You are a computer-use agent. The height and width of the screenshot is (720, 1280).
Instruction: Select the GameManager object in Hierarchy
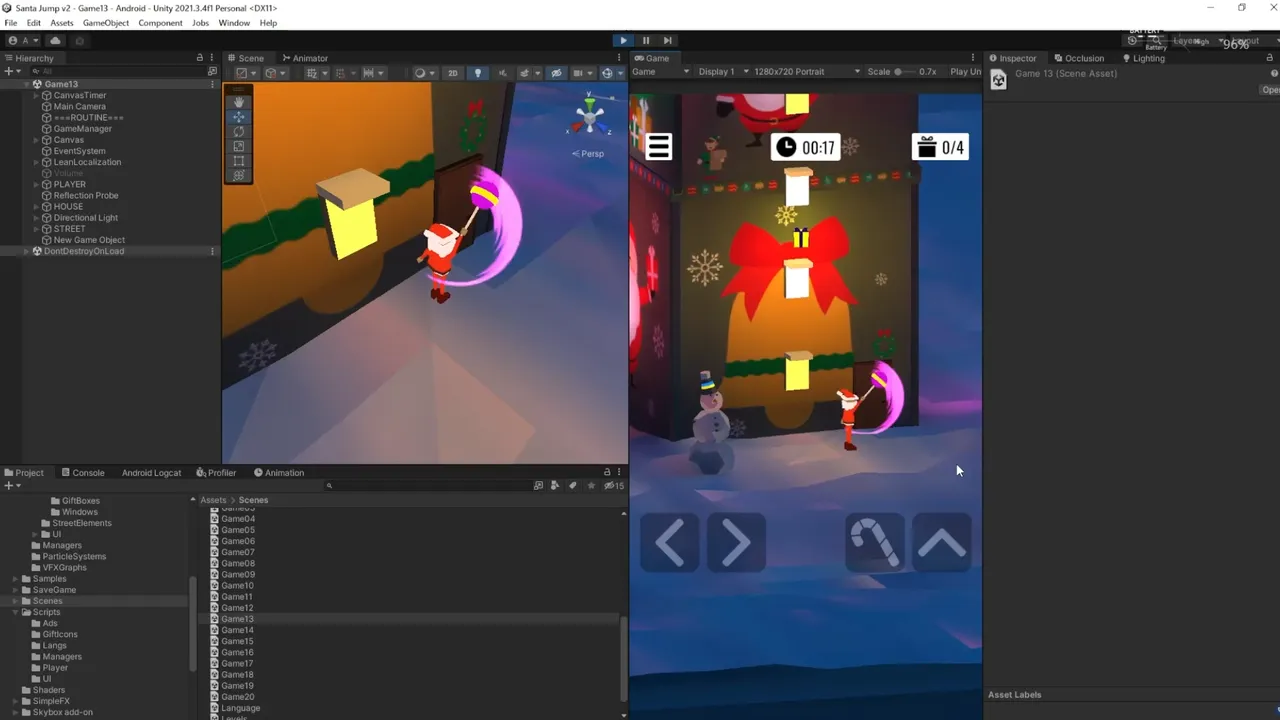82,128
